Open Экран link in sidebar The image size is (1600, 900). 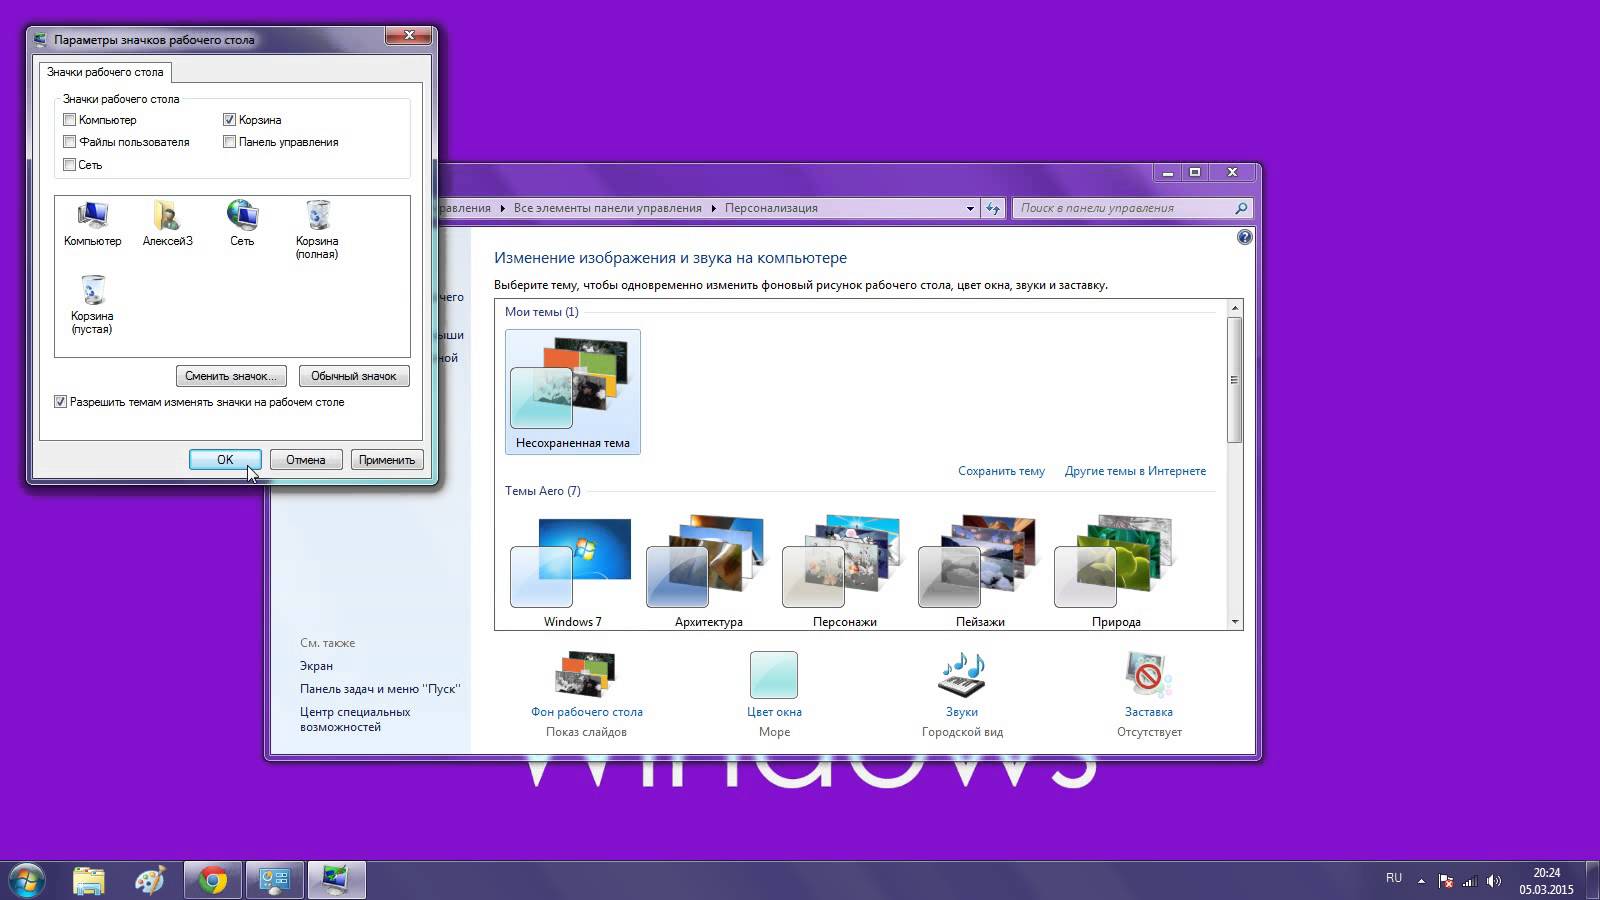click(316, 666)
